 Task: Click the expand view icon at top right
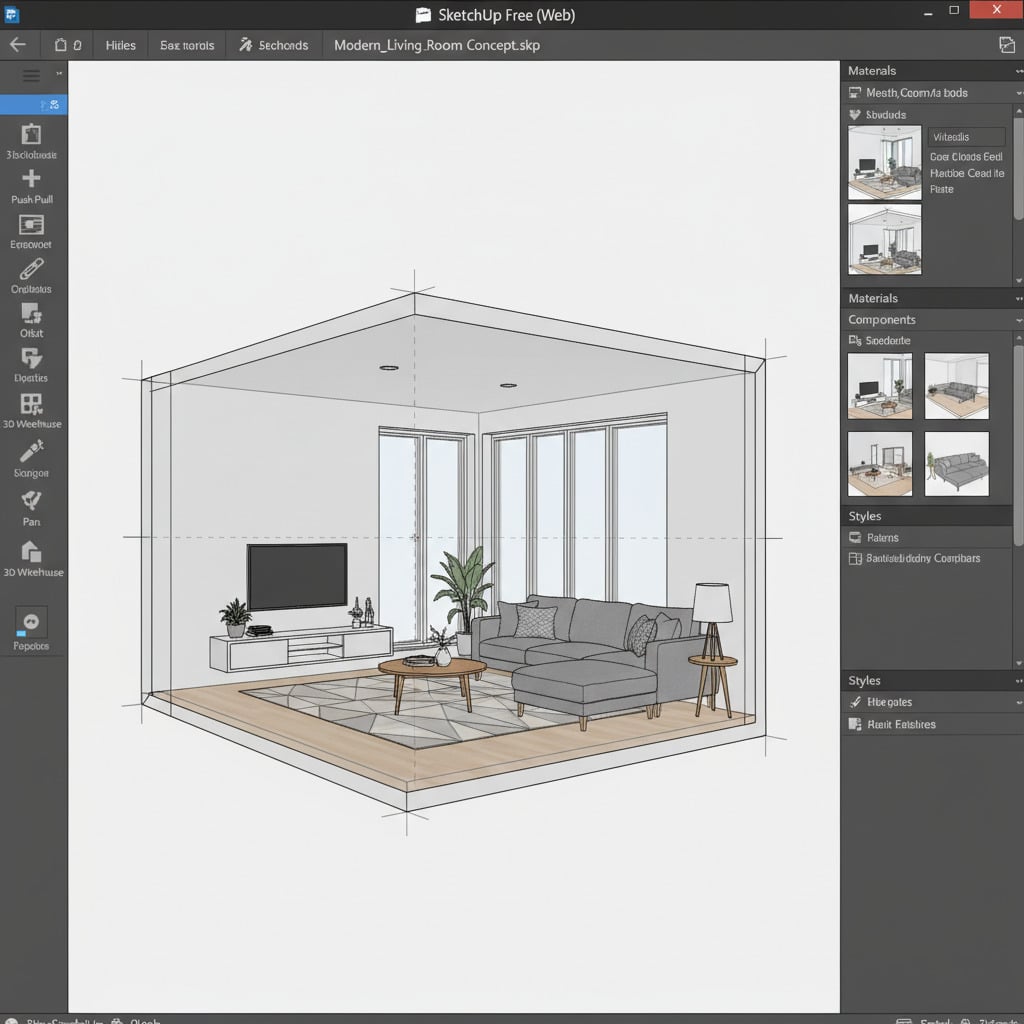click(1008, 45)
